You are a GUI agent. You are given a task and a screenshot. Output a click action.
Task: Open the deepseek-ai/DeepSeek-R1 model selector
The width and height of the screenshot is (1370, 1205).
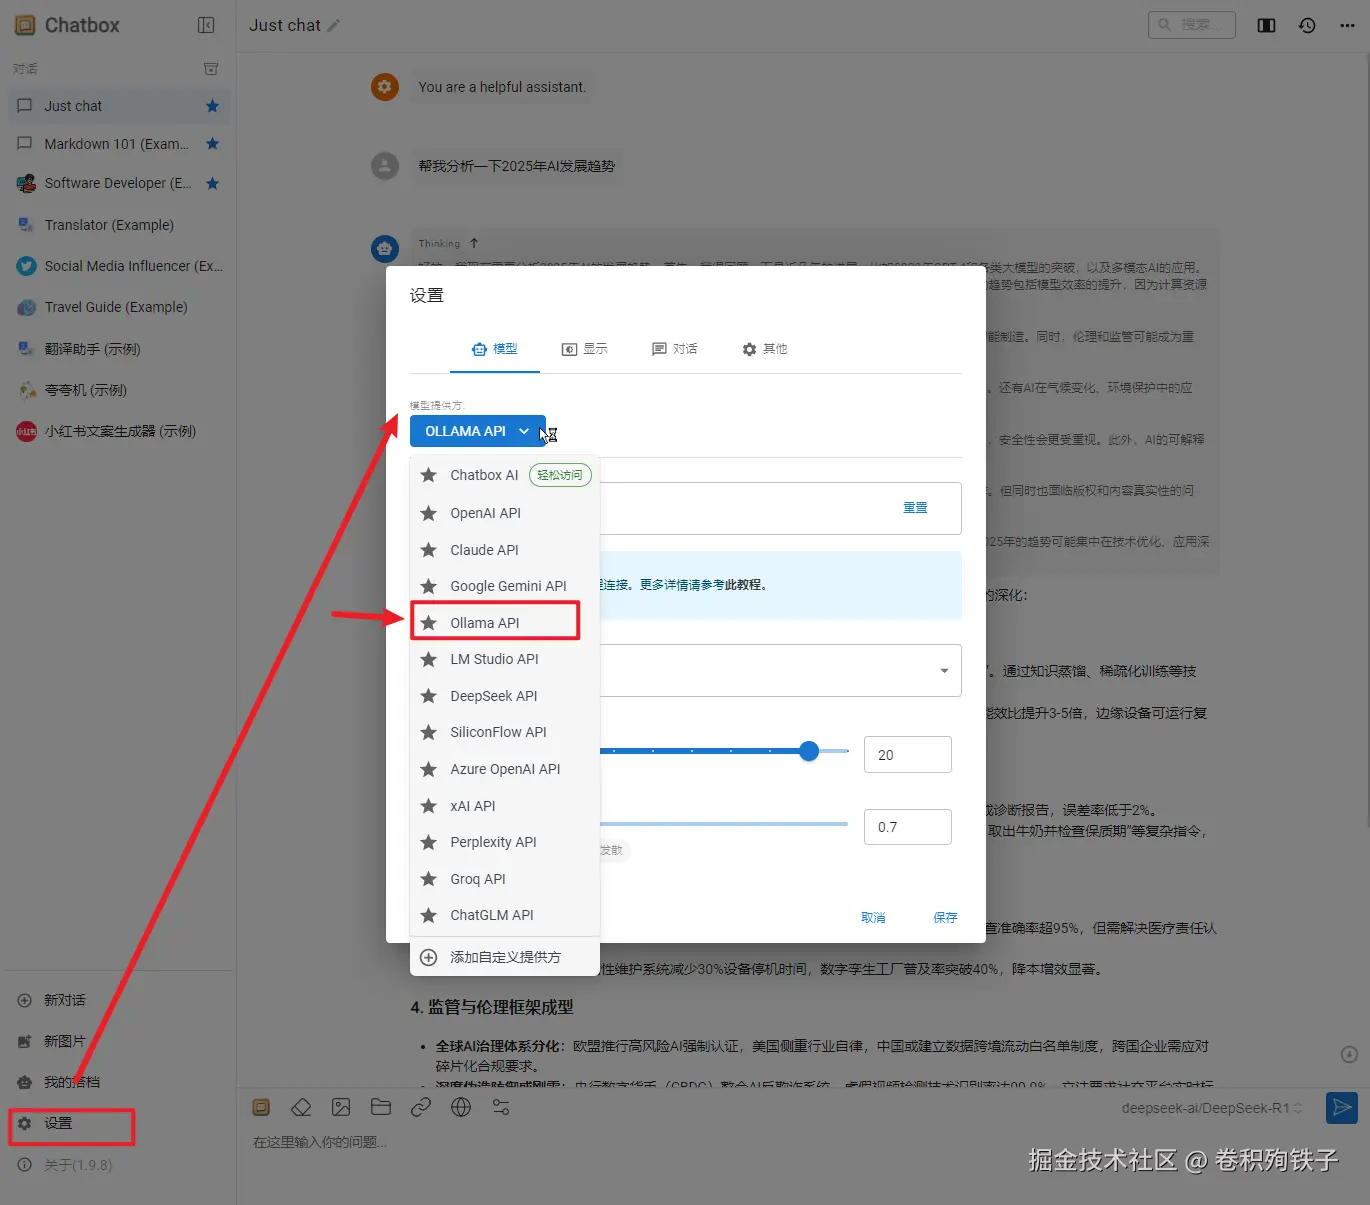(1212, 1108)
